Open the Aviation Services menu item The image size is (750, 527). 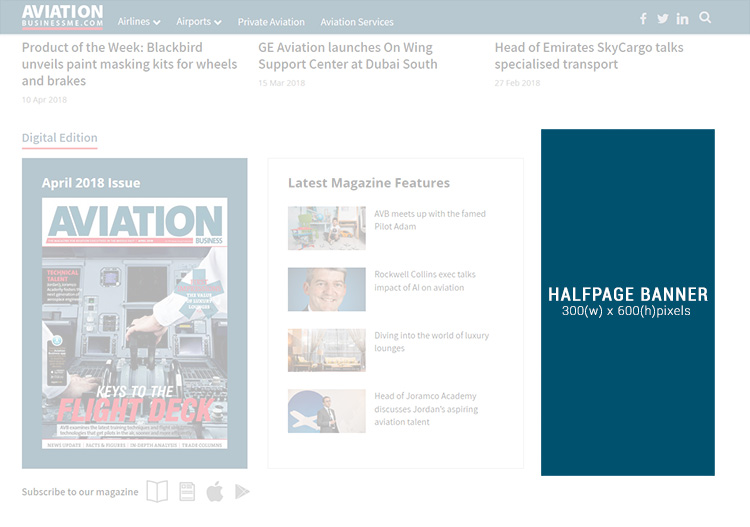pos(357,22)
